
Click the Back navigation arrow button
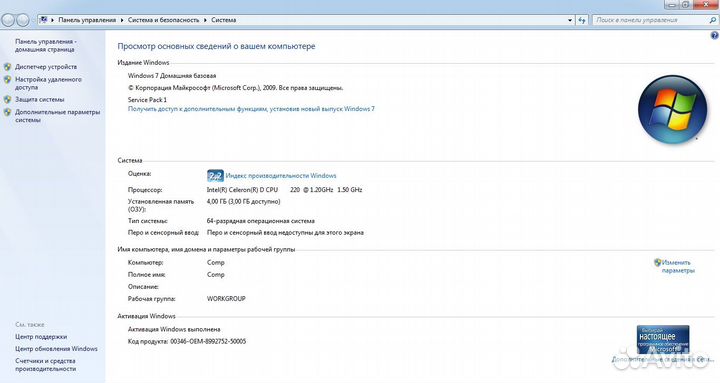tap(9, 20)
